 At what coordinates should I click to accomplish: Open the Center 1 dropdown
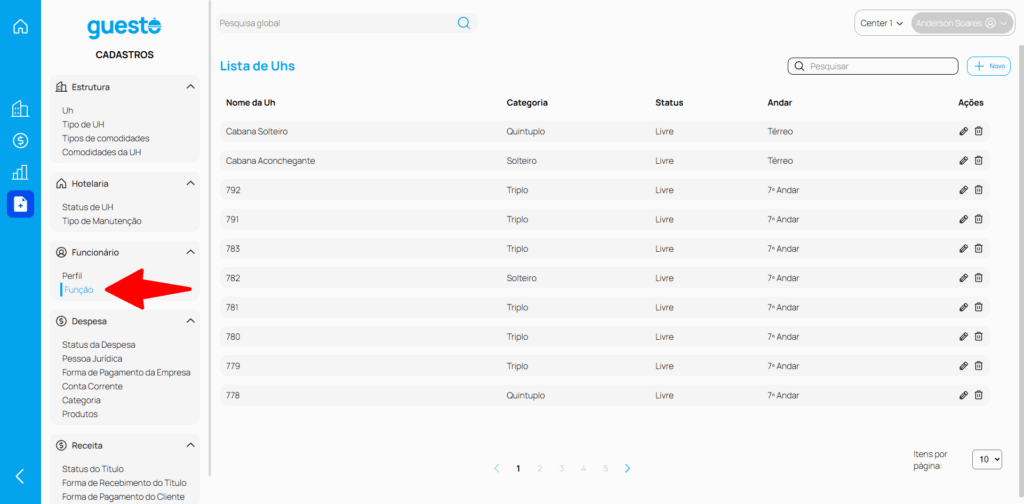pos(881,23)
